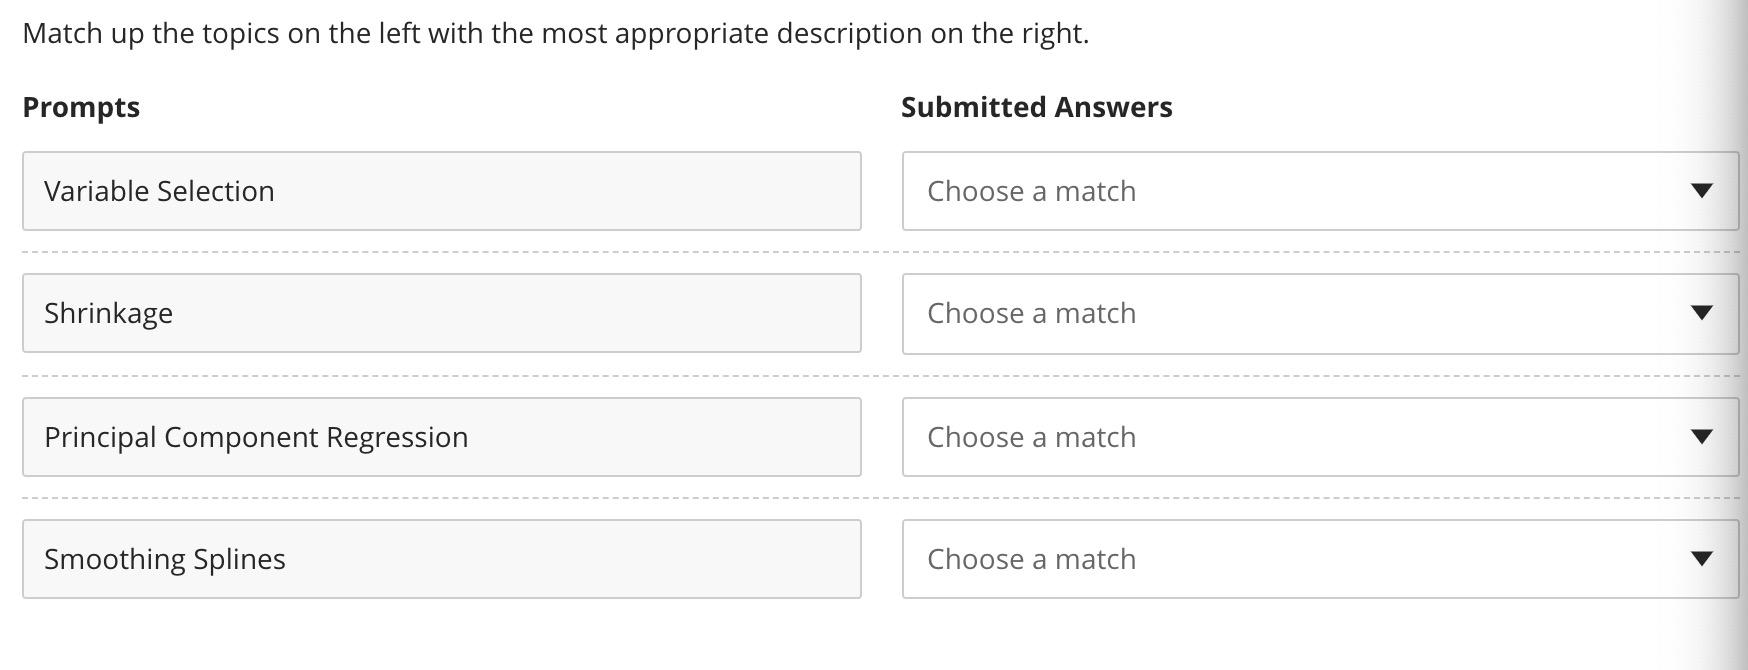Viewport: 1748px width, 670px height.
Task: Click the dropdown arrow beside Shrinkage's answer
Action: tap(1700, 313)
